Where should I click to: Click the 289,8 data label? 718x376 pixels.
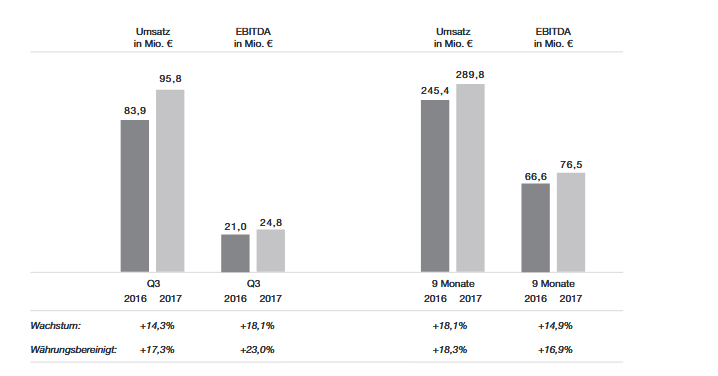pyautogui.click(x=470, y=75)
